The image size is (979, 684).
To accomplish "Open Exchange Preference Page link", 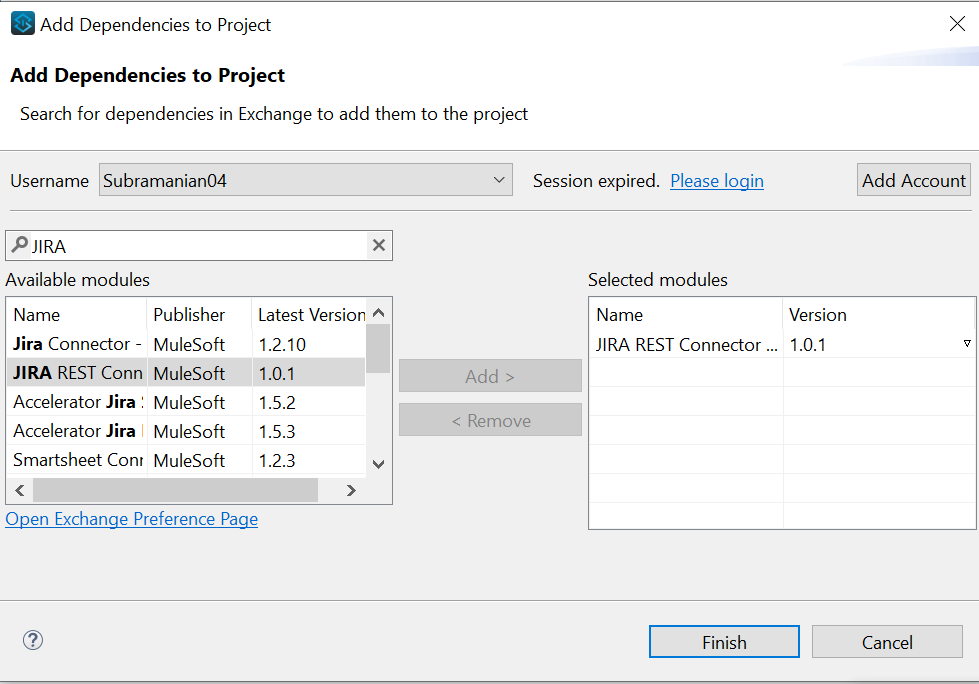I will coord(132,519).
